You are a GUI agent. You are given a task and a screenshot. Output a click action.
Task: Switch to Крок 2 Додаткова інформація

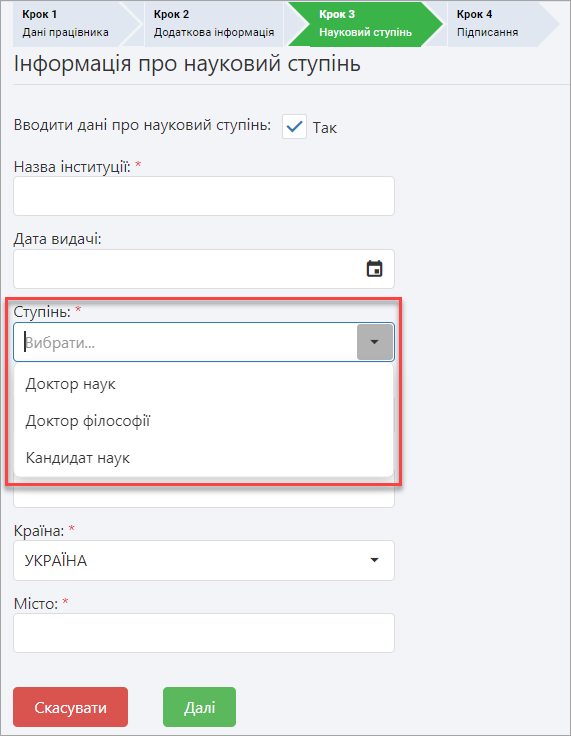pyautogui.click(x=214, y=23)
